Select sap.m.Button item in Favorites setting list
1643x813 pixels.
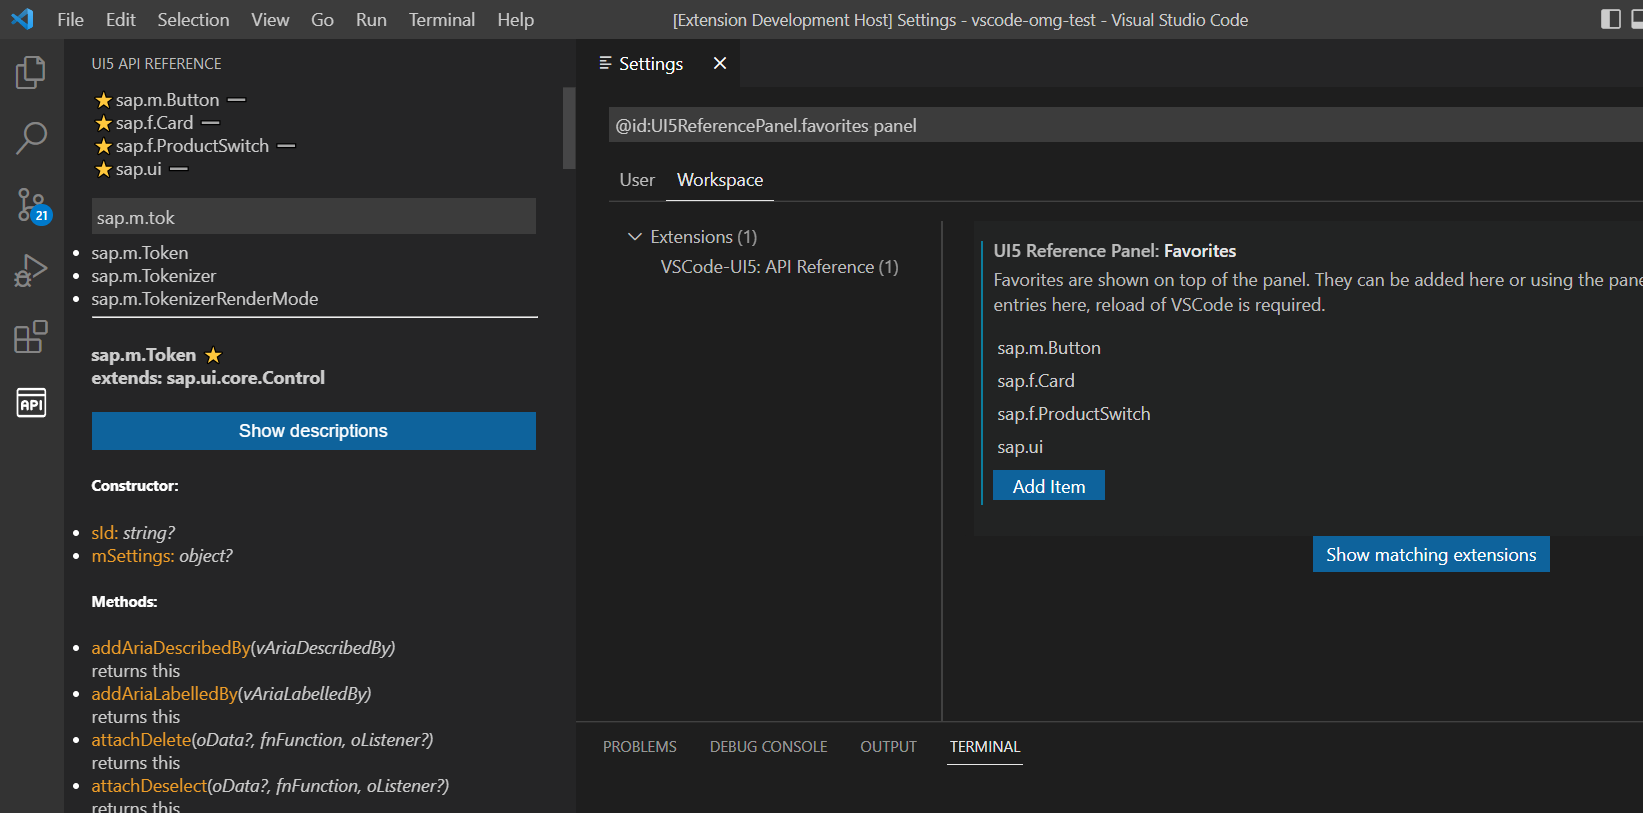coord(1049,348)
